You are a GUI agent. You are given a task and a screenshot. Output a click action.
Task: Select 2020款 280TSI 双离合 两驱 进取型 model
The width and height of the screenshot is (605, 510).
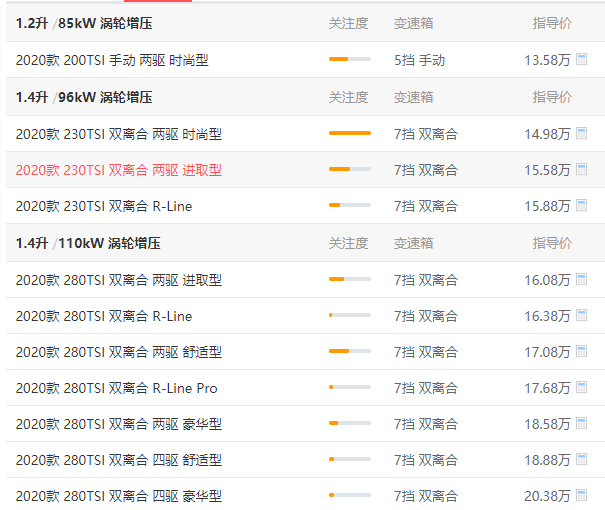click(x=118, y=280)
